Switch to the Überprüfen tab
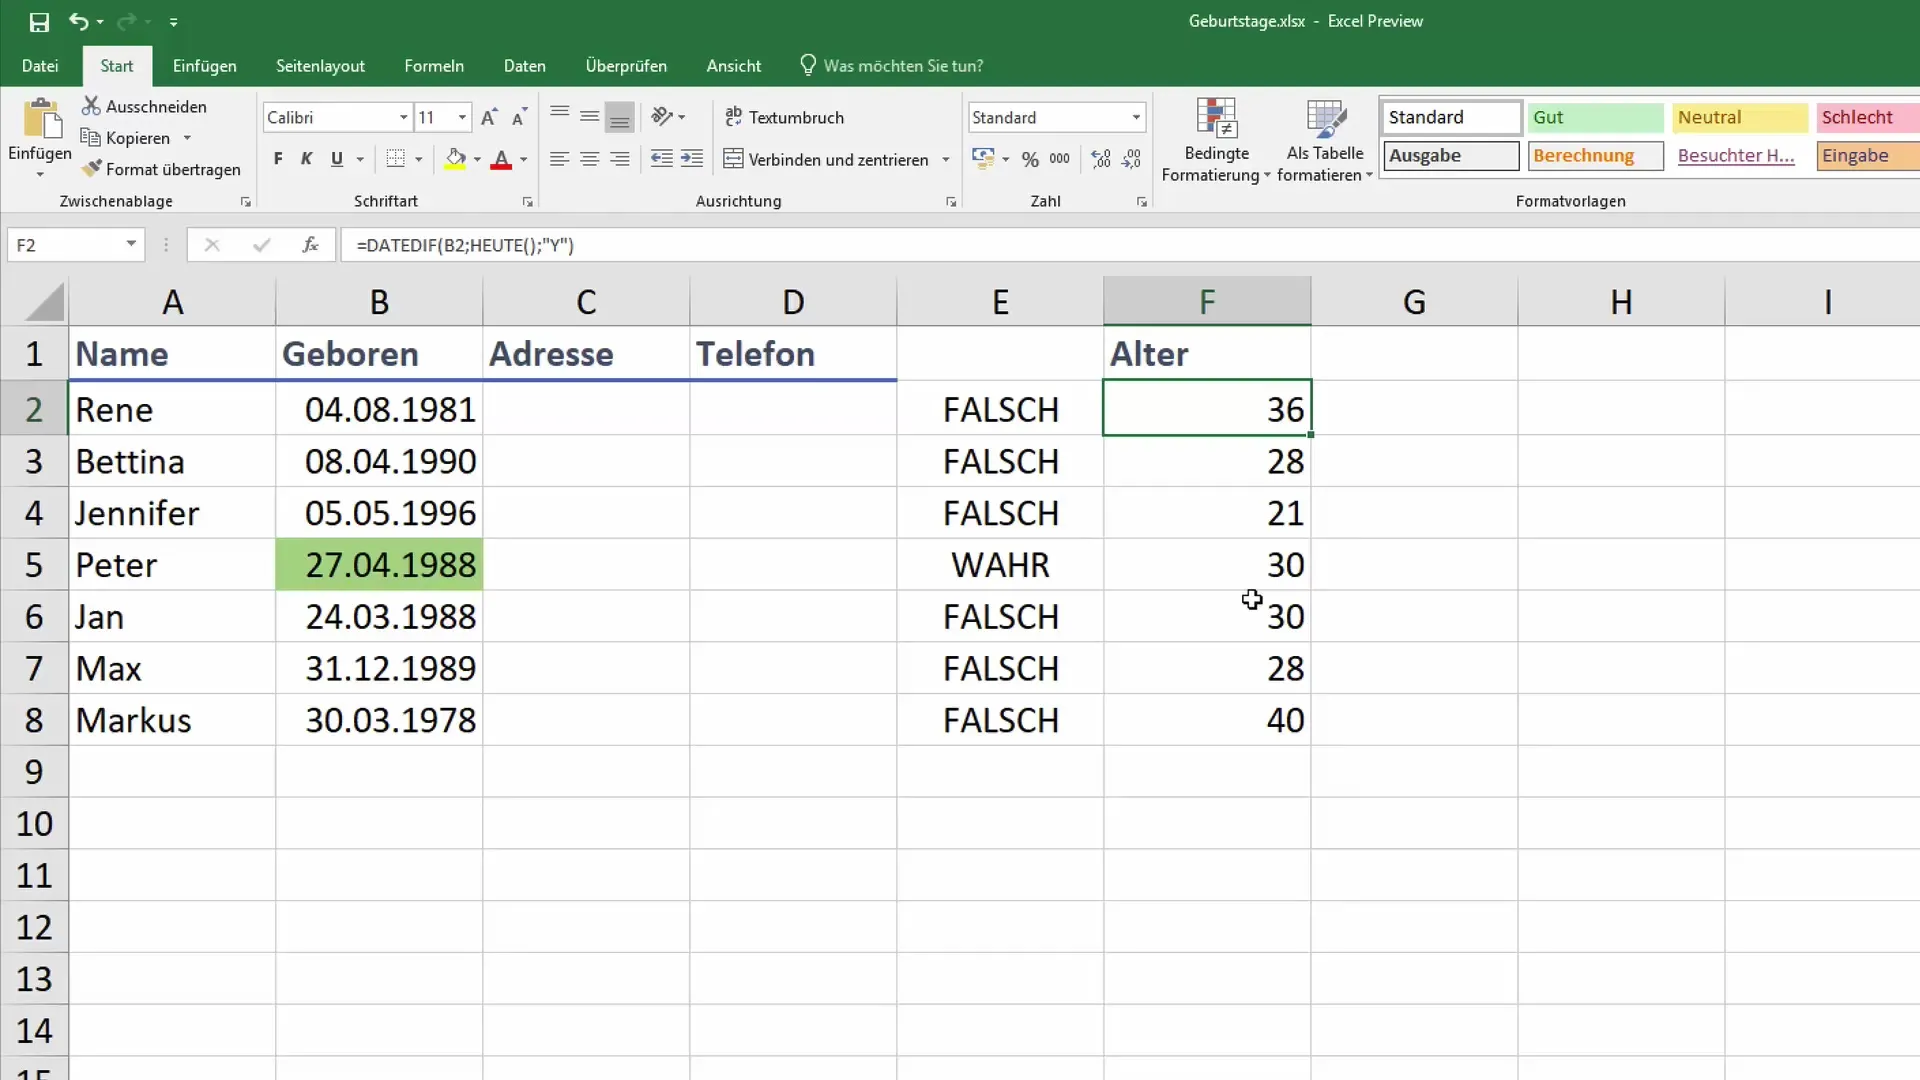 pyautogui.click(x=626, y=66)
